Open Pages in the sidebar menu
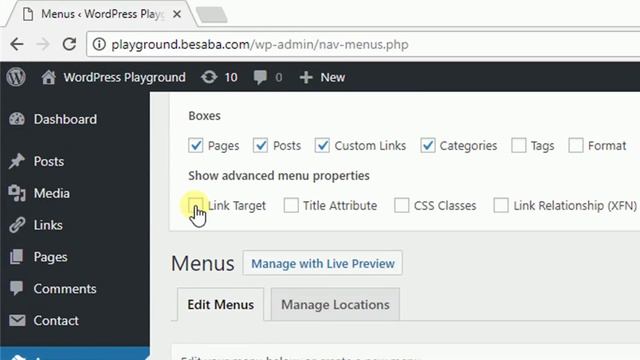Image resolution: width=640 pixels, height=360 pixels. pyautogui.click(x=50, y=257)
